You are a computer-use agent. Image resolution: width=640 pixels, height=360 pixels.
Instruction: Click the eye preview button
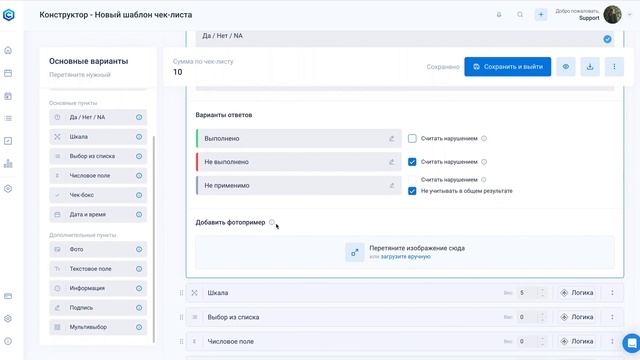tap(566, 67)
